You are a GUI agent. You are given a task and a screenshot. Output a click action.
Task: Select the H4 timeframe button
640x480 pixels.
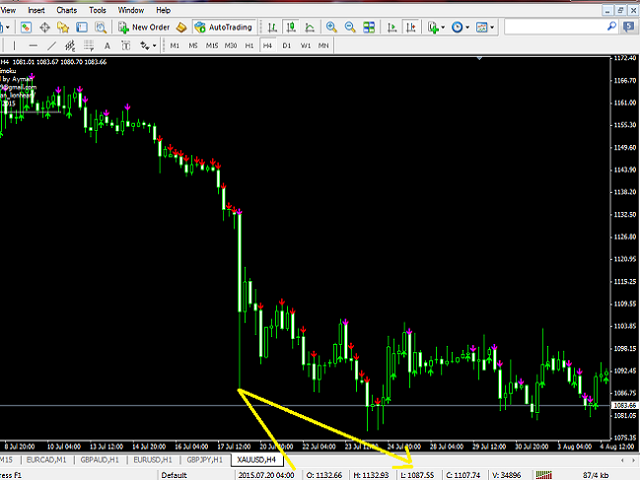coord(267,46)
